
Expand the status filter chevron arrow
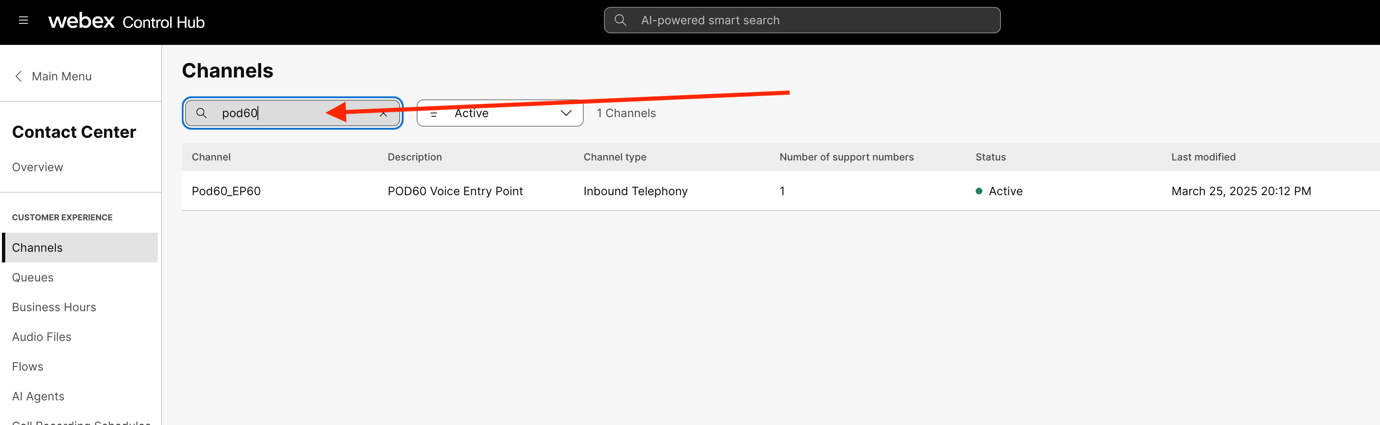click(x=566, y=113)
